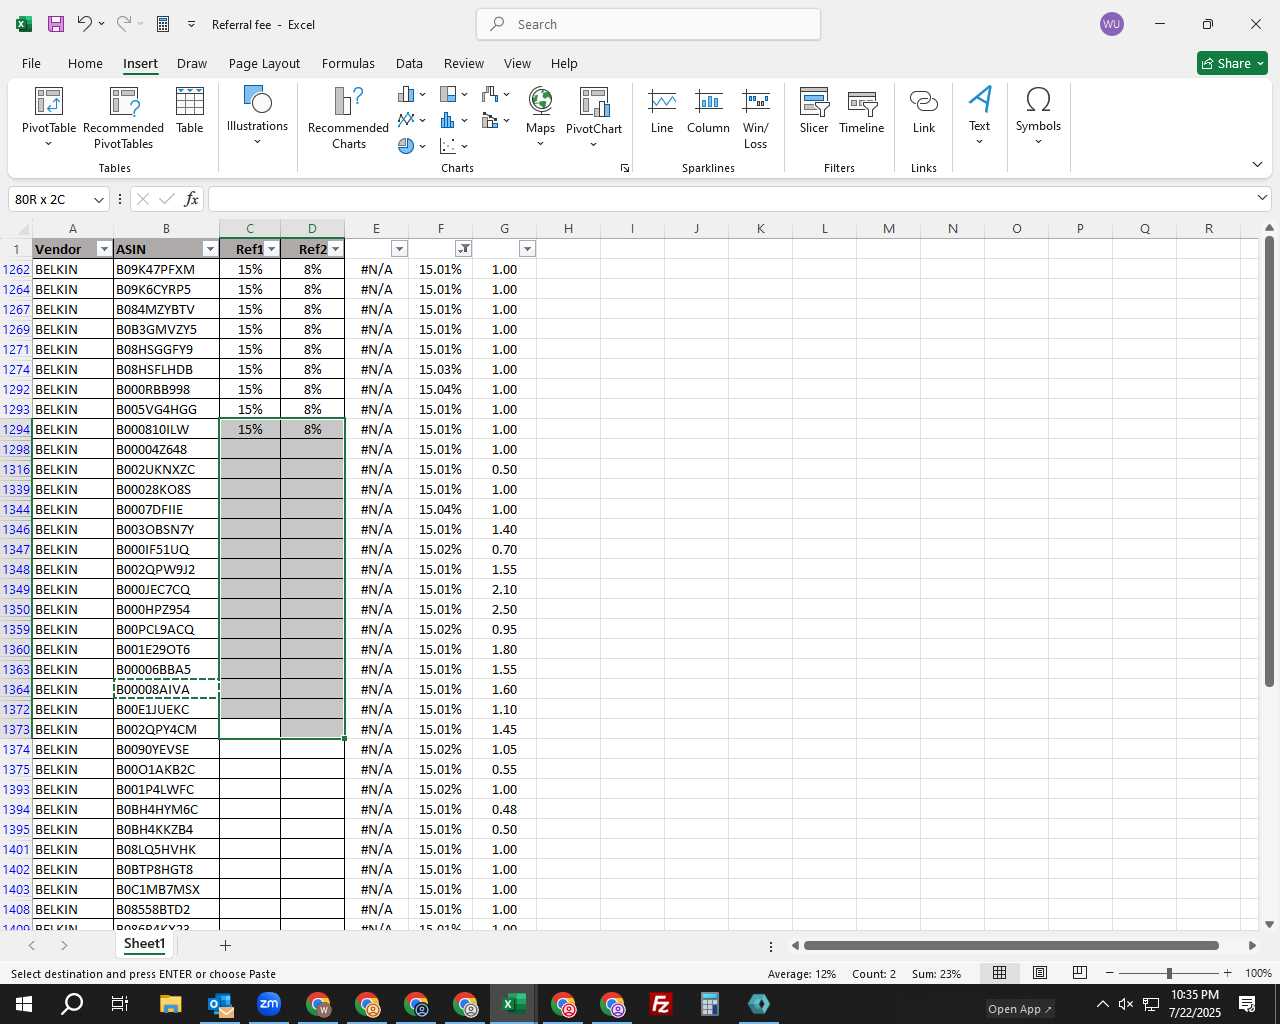This screenshot has height=1024, width=1280.
Task: Click the Share button
Action: tap(1232, 63)
